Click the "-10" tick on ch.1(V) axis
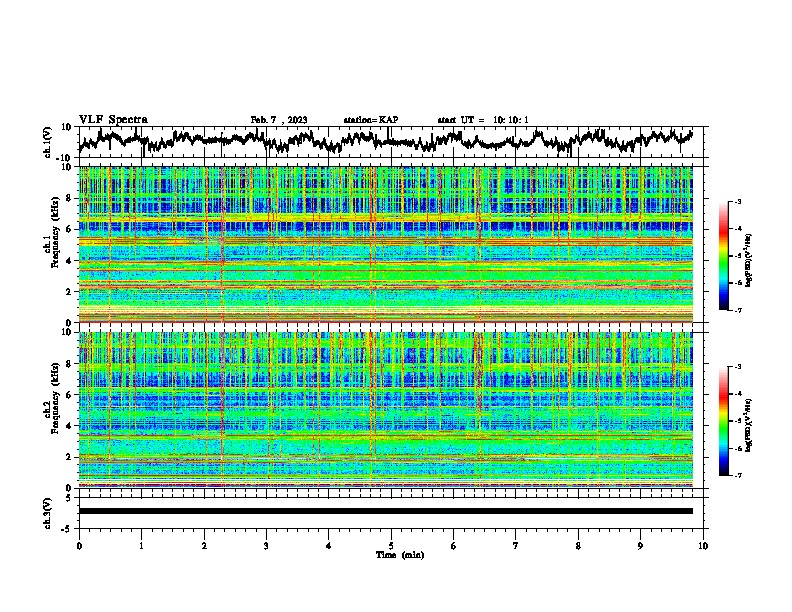 [x=65, y=158]
